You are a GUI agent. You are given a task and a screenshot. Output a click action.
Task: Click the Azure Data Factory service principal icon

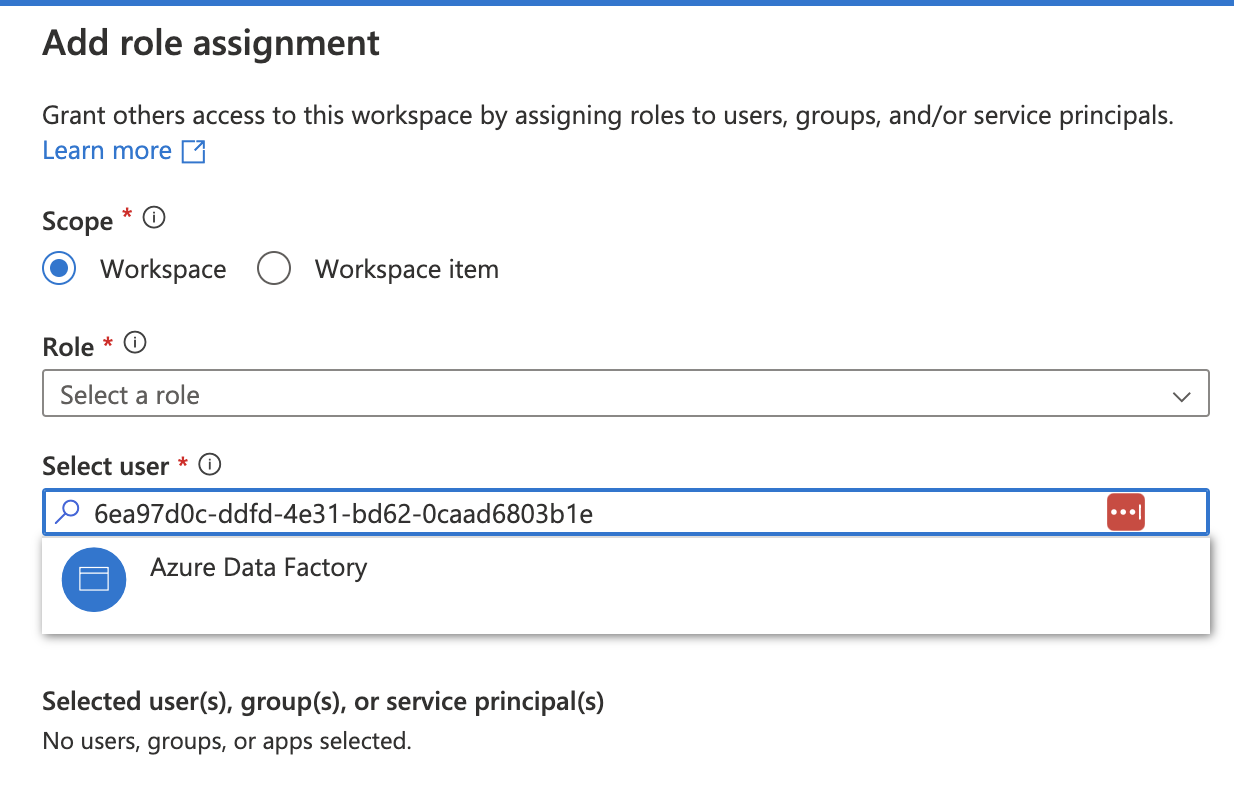(93, 580)
